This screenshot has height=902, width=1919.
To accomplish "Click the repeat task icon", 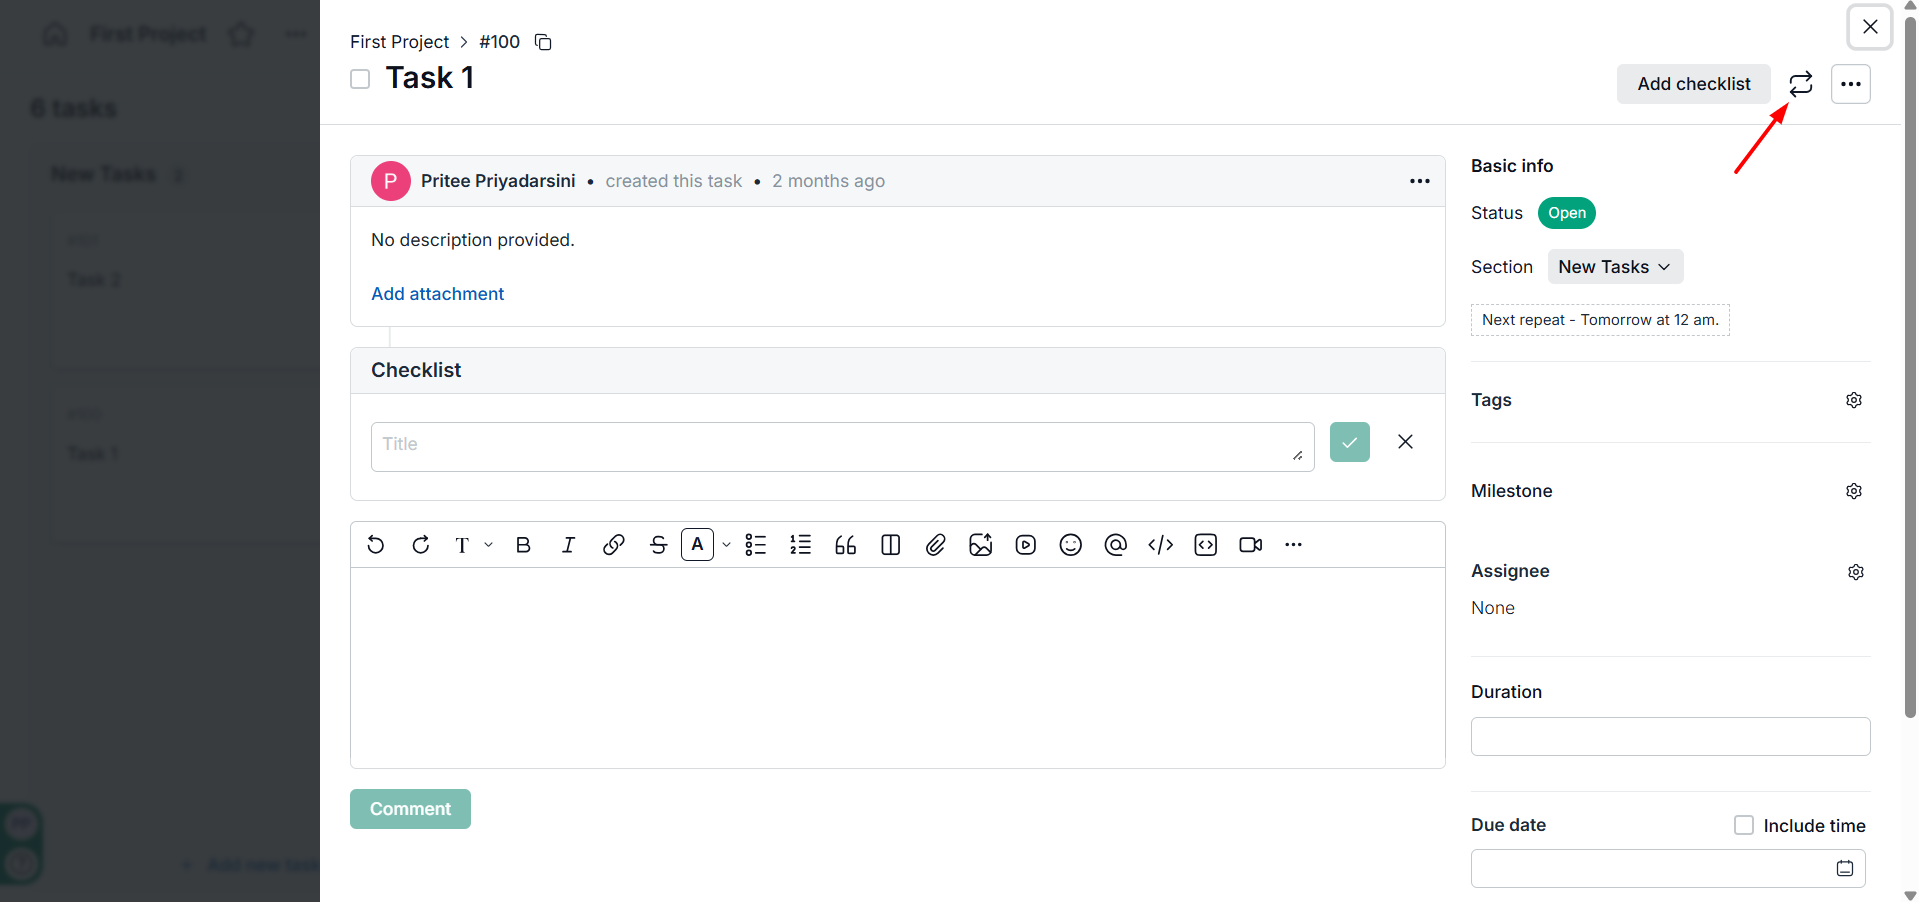I will click(1800, 84).
